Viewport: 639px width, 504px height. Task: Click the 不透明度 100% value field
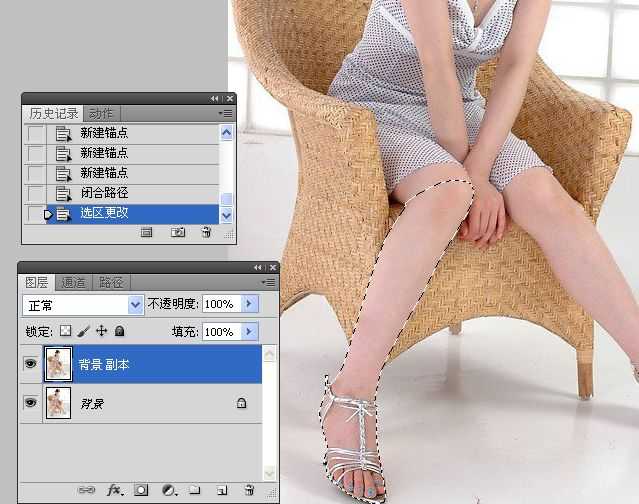point(222,304)
